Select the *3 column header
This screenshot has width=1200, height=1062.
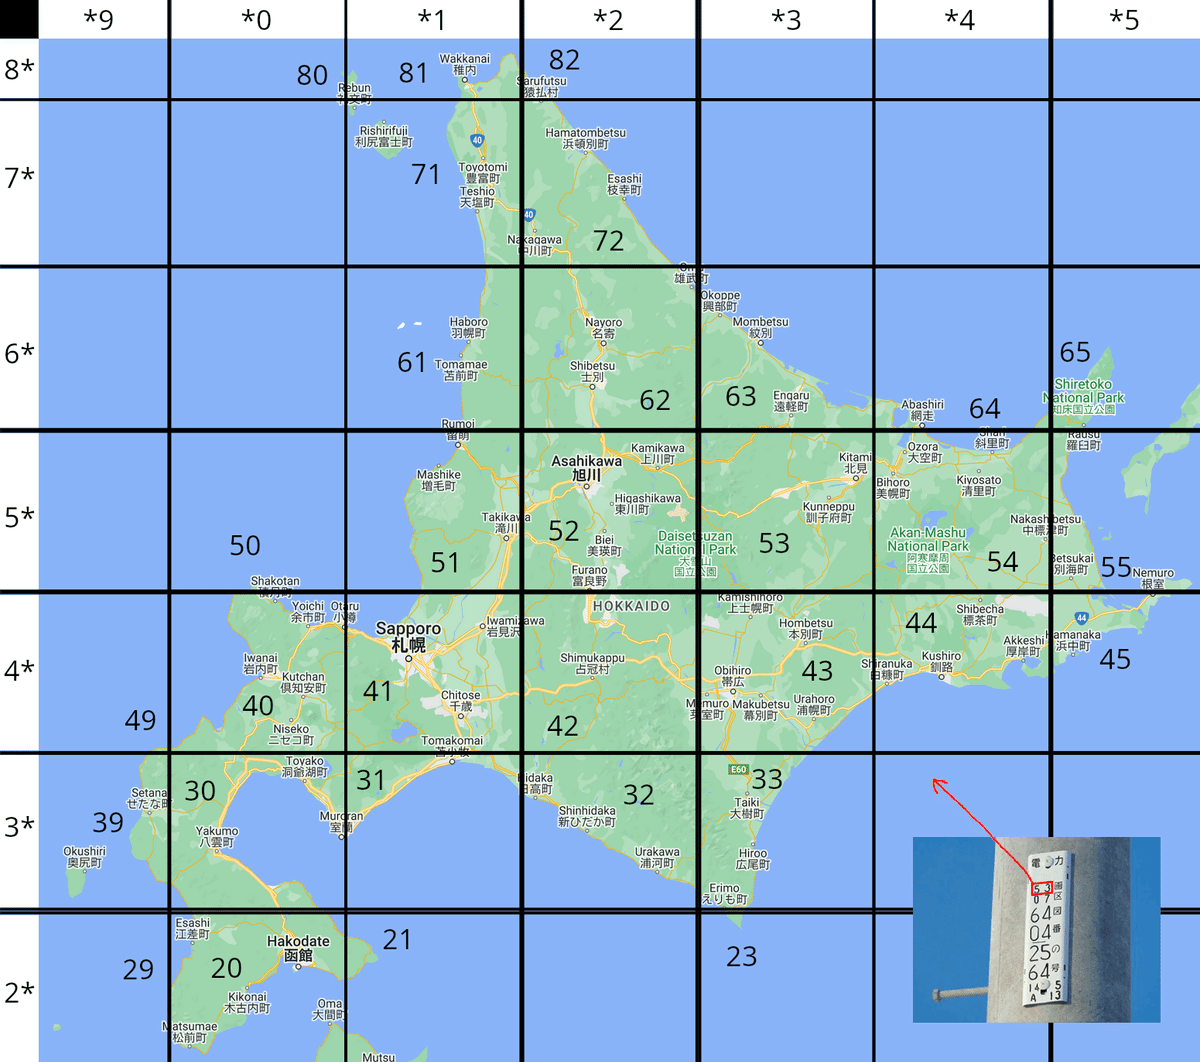pos(786,20)
